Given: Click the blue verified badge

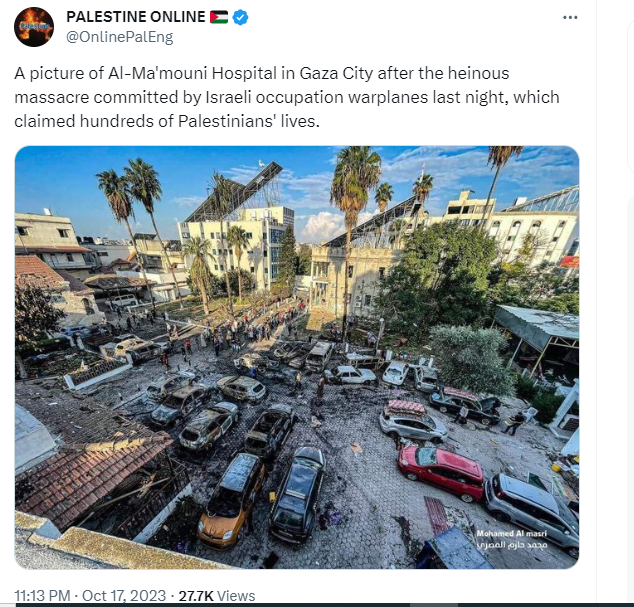Looking at the screenshot, I should pyautogui.click(x=240, y=17).
